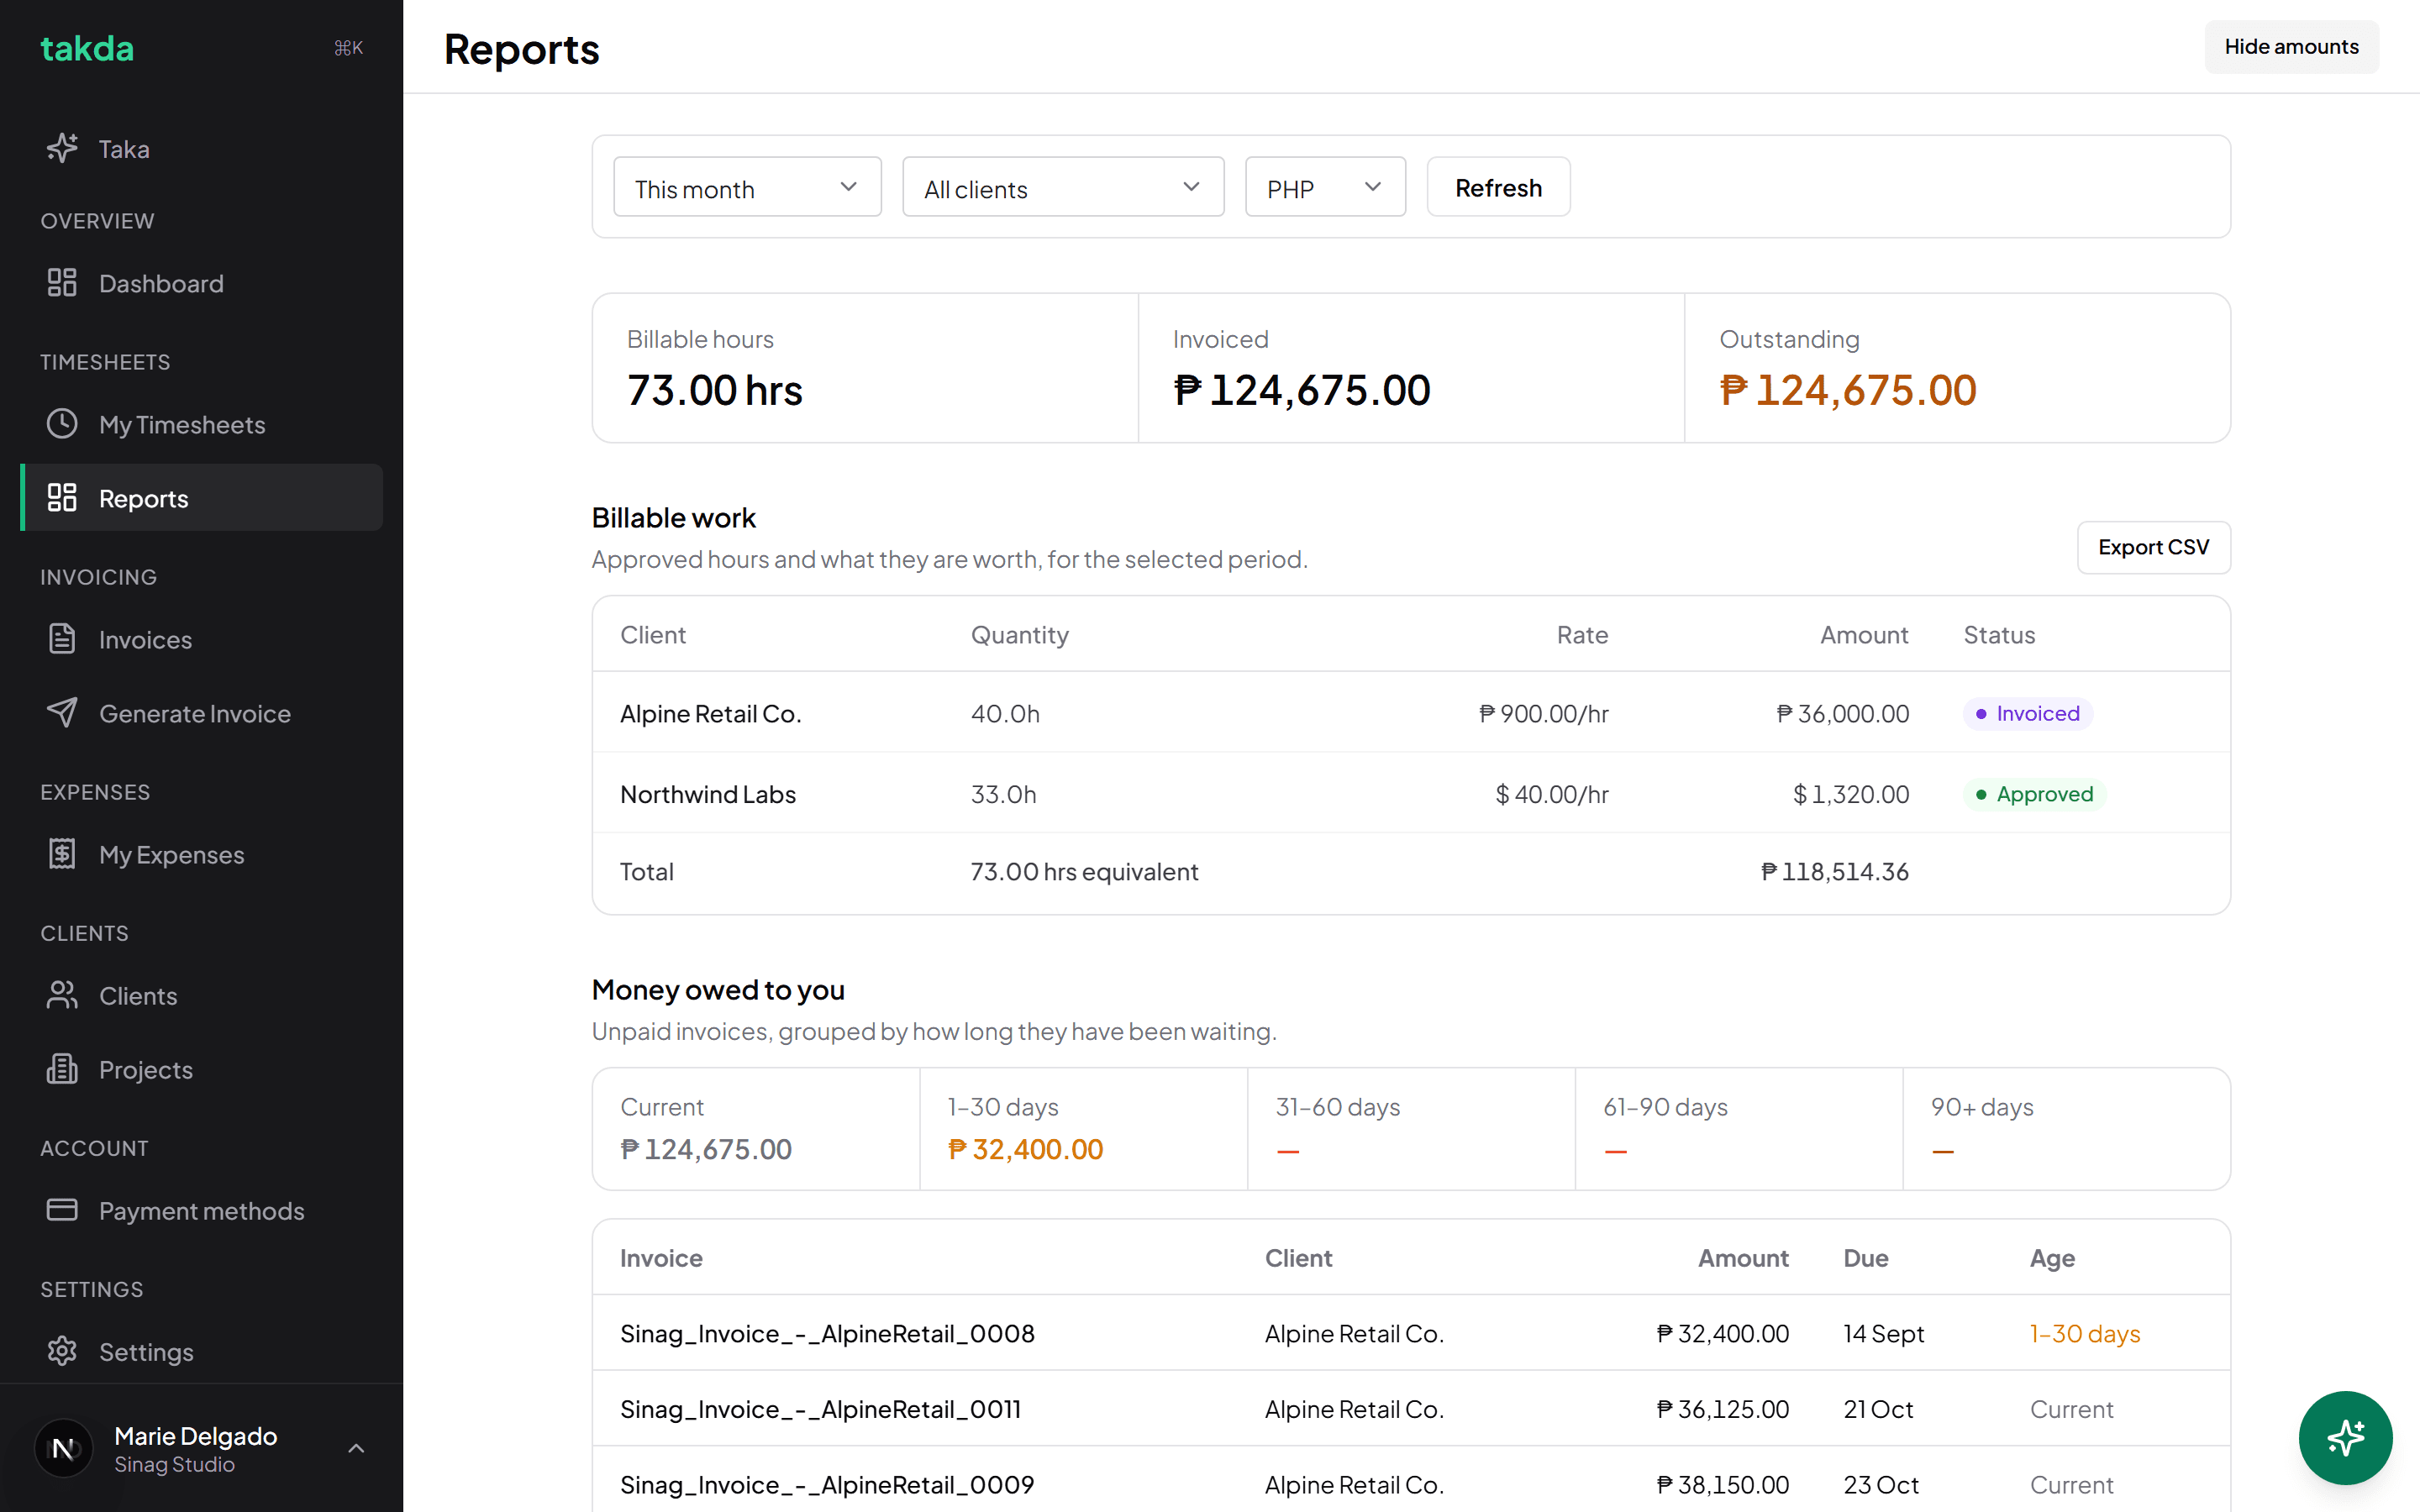
Task: Click the Taka sparkle icon in sidebar
Action: coord(62,148)
